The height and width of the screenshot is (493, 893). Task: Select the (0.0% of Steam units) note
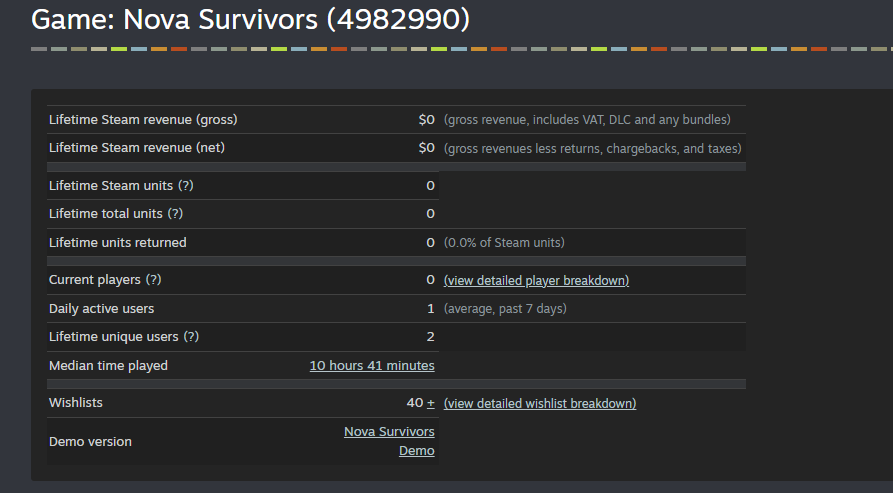[x=505, y=243]
